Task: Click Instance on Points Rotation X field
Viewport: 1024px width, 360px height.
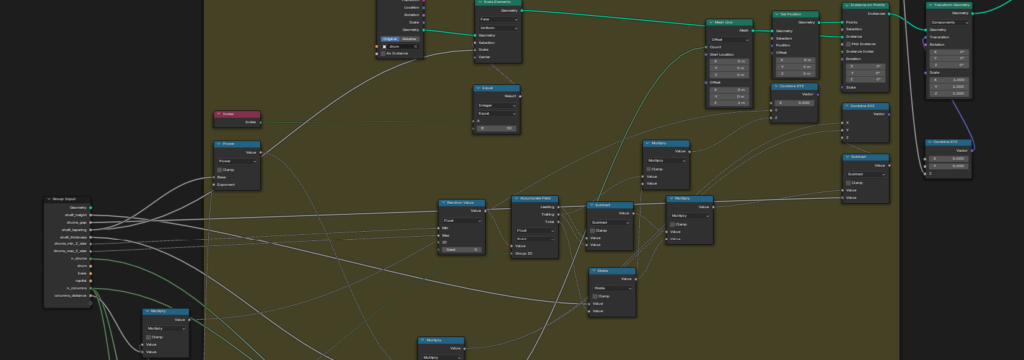Action: (866, 66)
